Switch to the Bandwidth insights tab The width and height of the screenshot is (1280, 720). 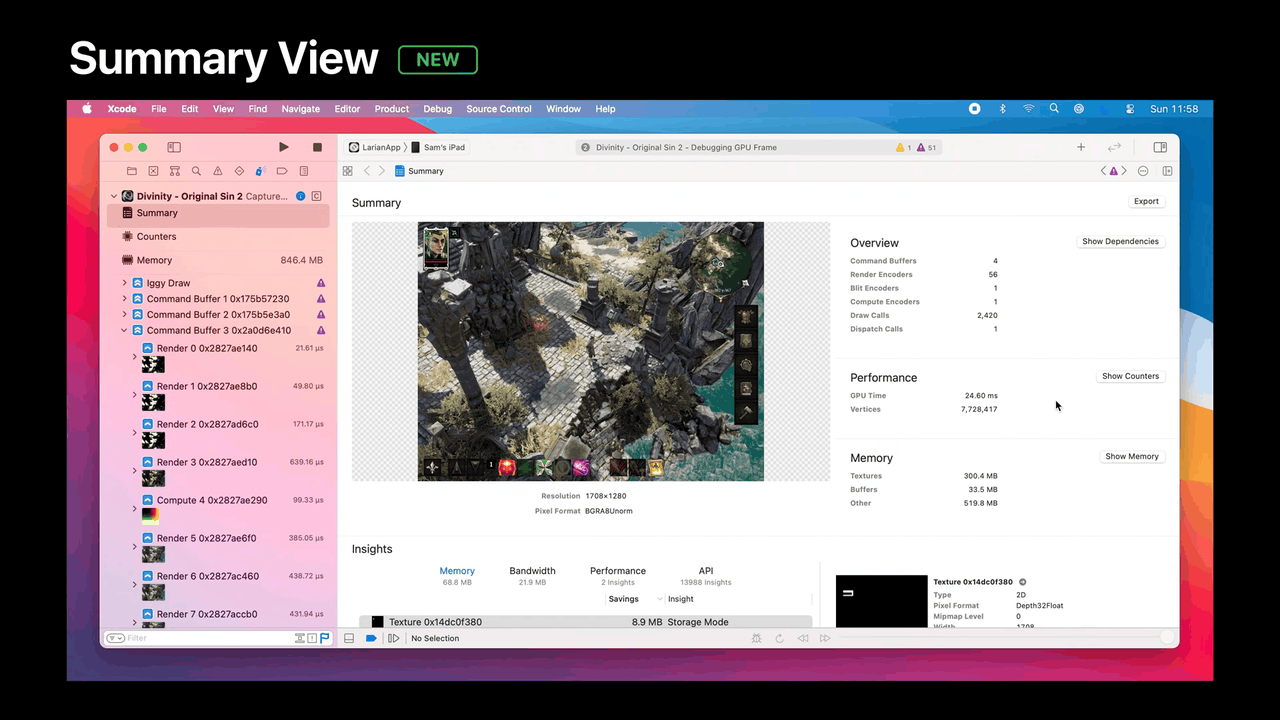532,575
